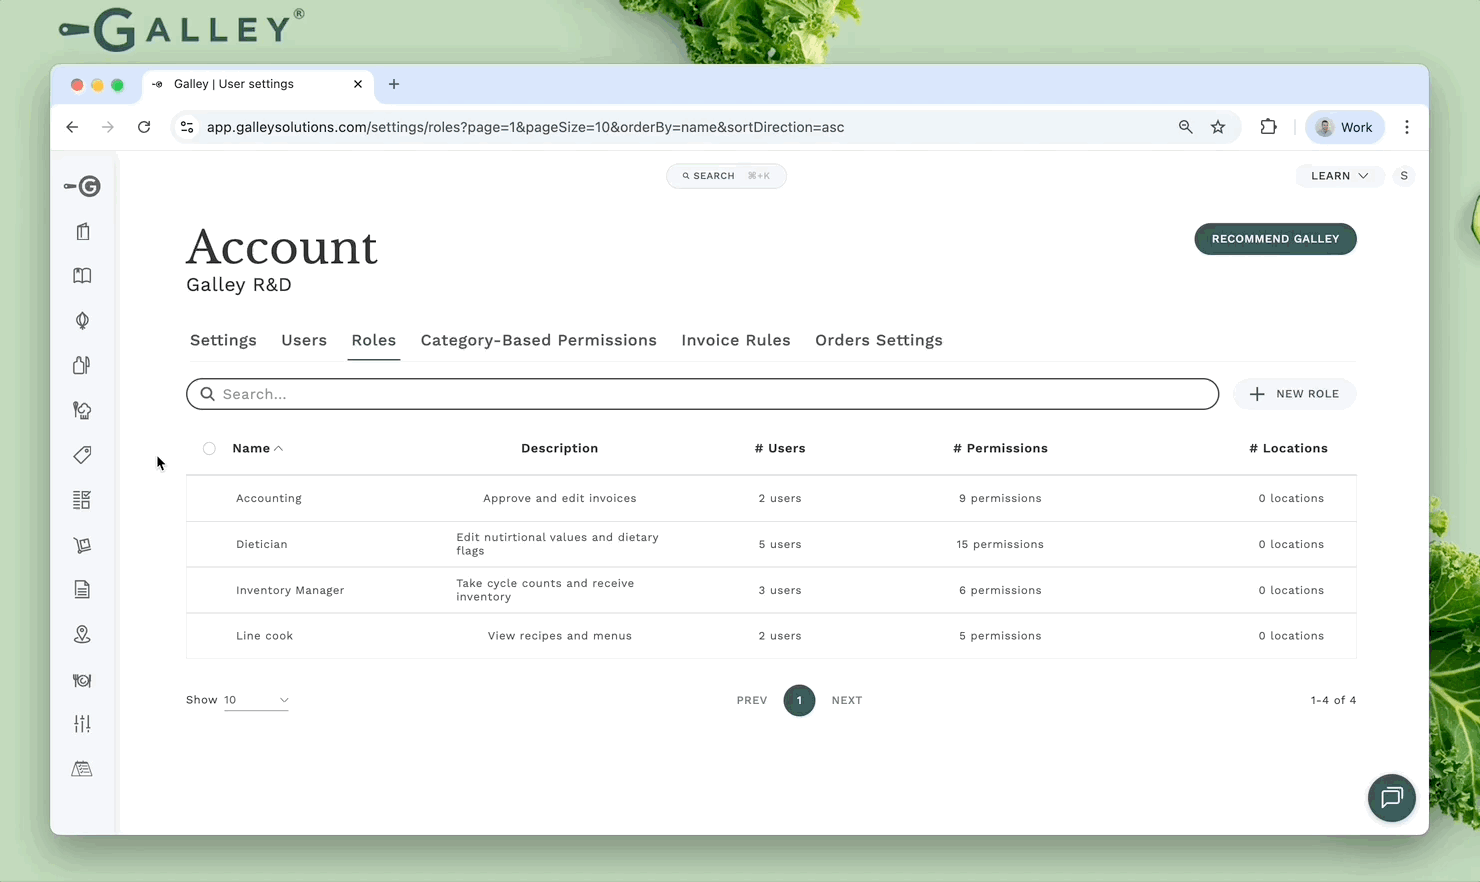Screen dimensions: 1480x882
Task: Click the NEXT pagination button
Action: click(x=847, y=700)
